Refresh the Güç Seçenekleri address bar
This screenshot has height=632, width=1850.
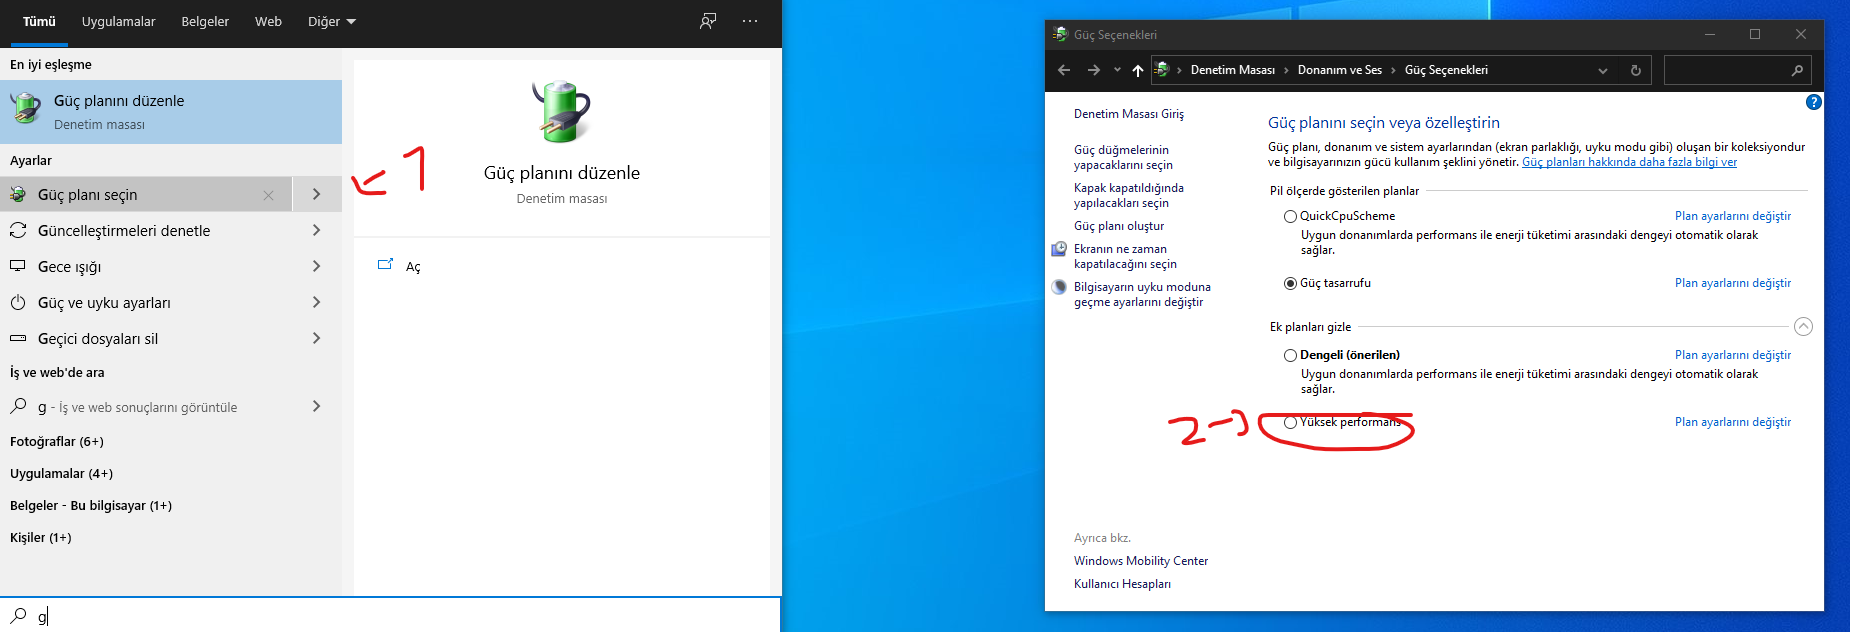(1636, 70)
